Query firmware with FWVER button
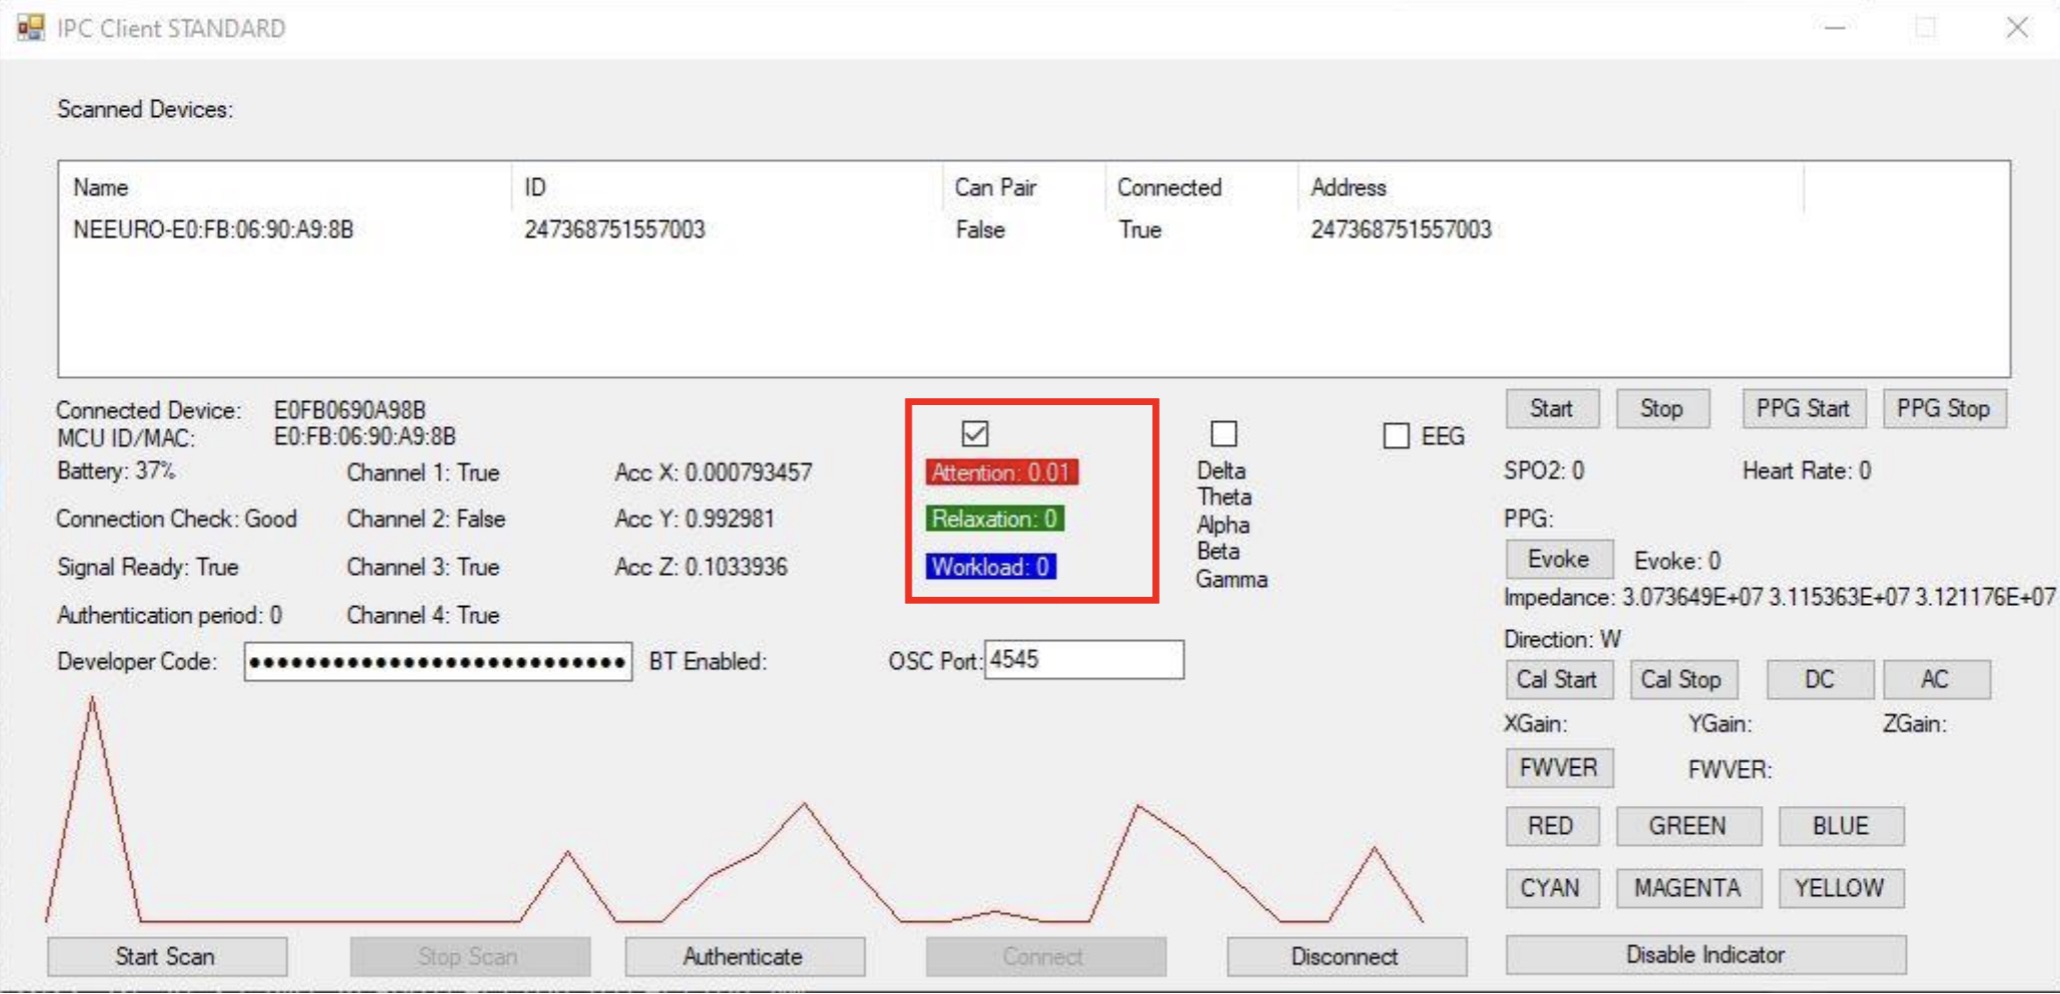The image size is (2060, 994). click(x=1558, y=768)
